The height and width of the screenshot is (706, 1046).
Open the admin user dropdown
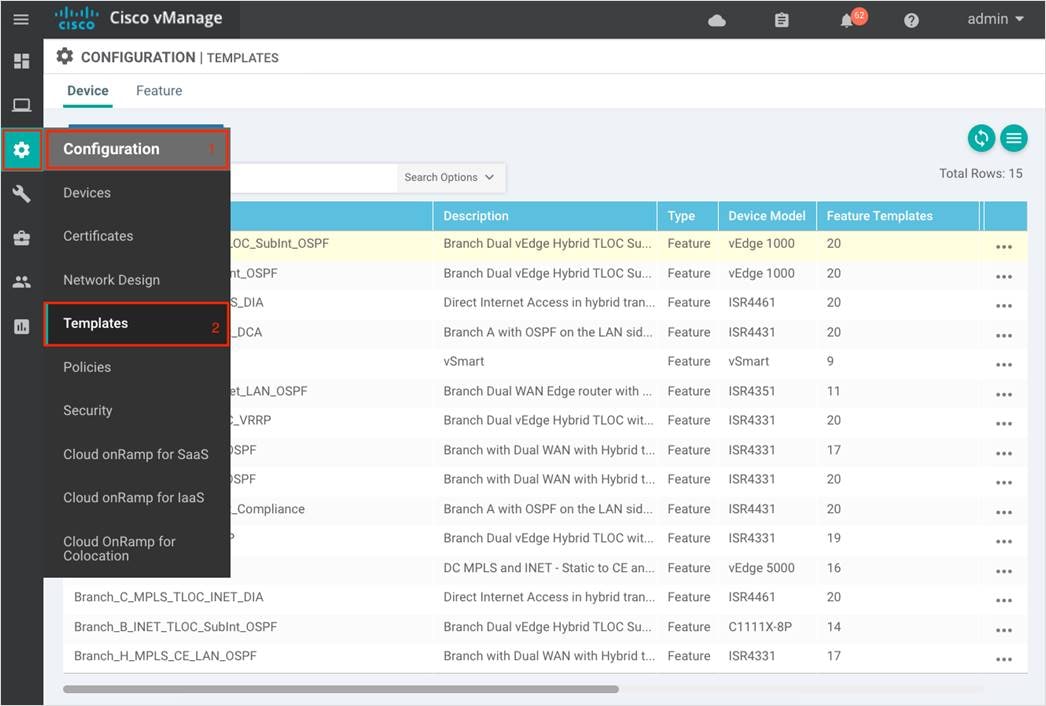995,19
